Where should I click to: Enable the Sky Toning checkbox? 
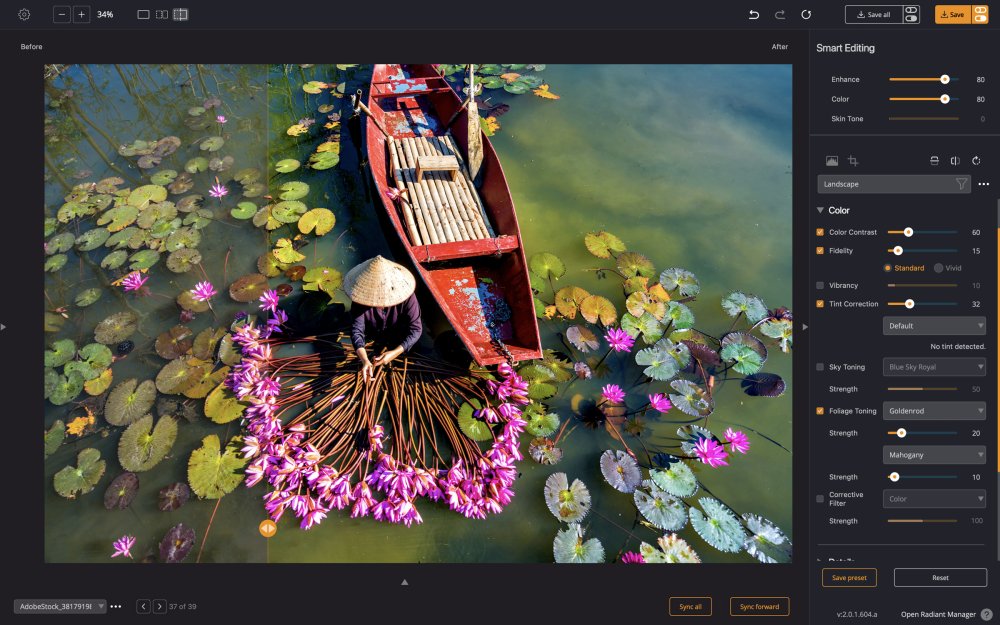820,367
